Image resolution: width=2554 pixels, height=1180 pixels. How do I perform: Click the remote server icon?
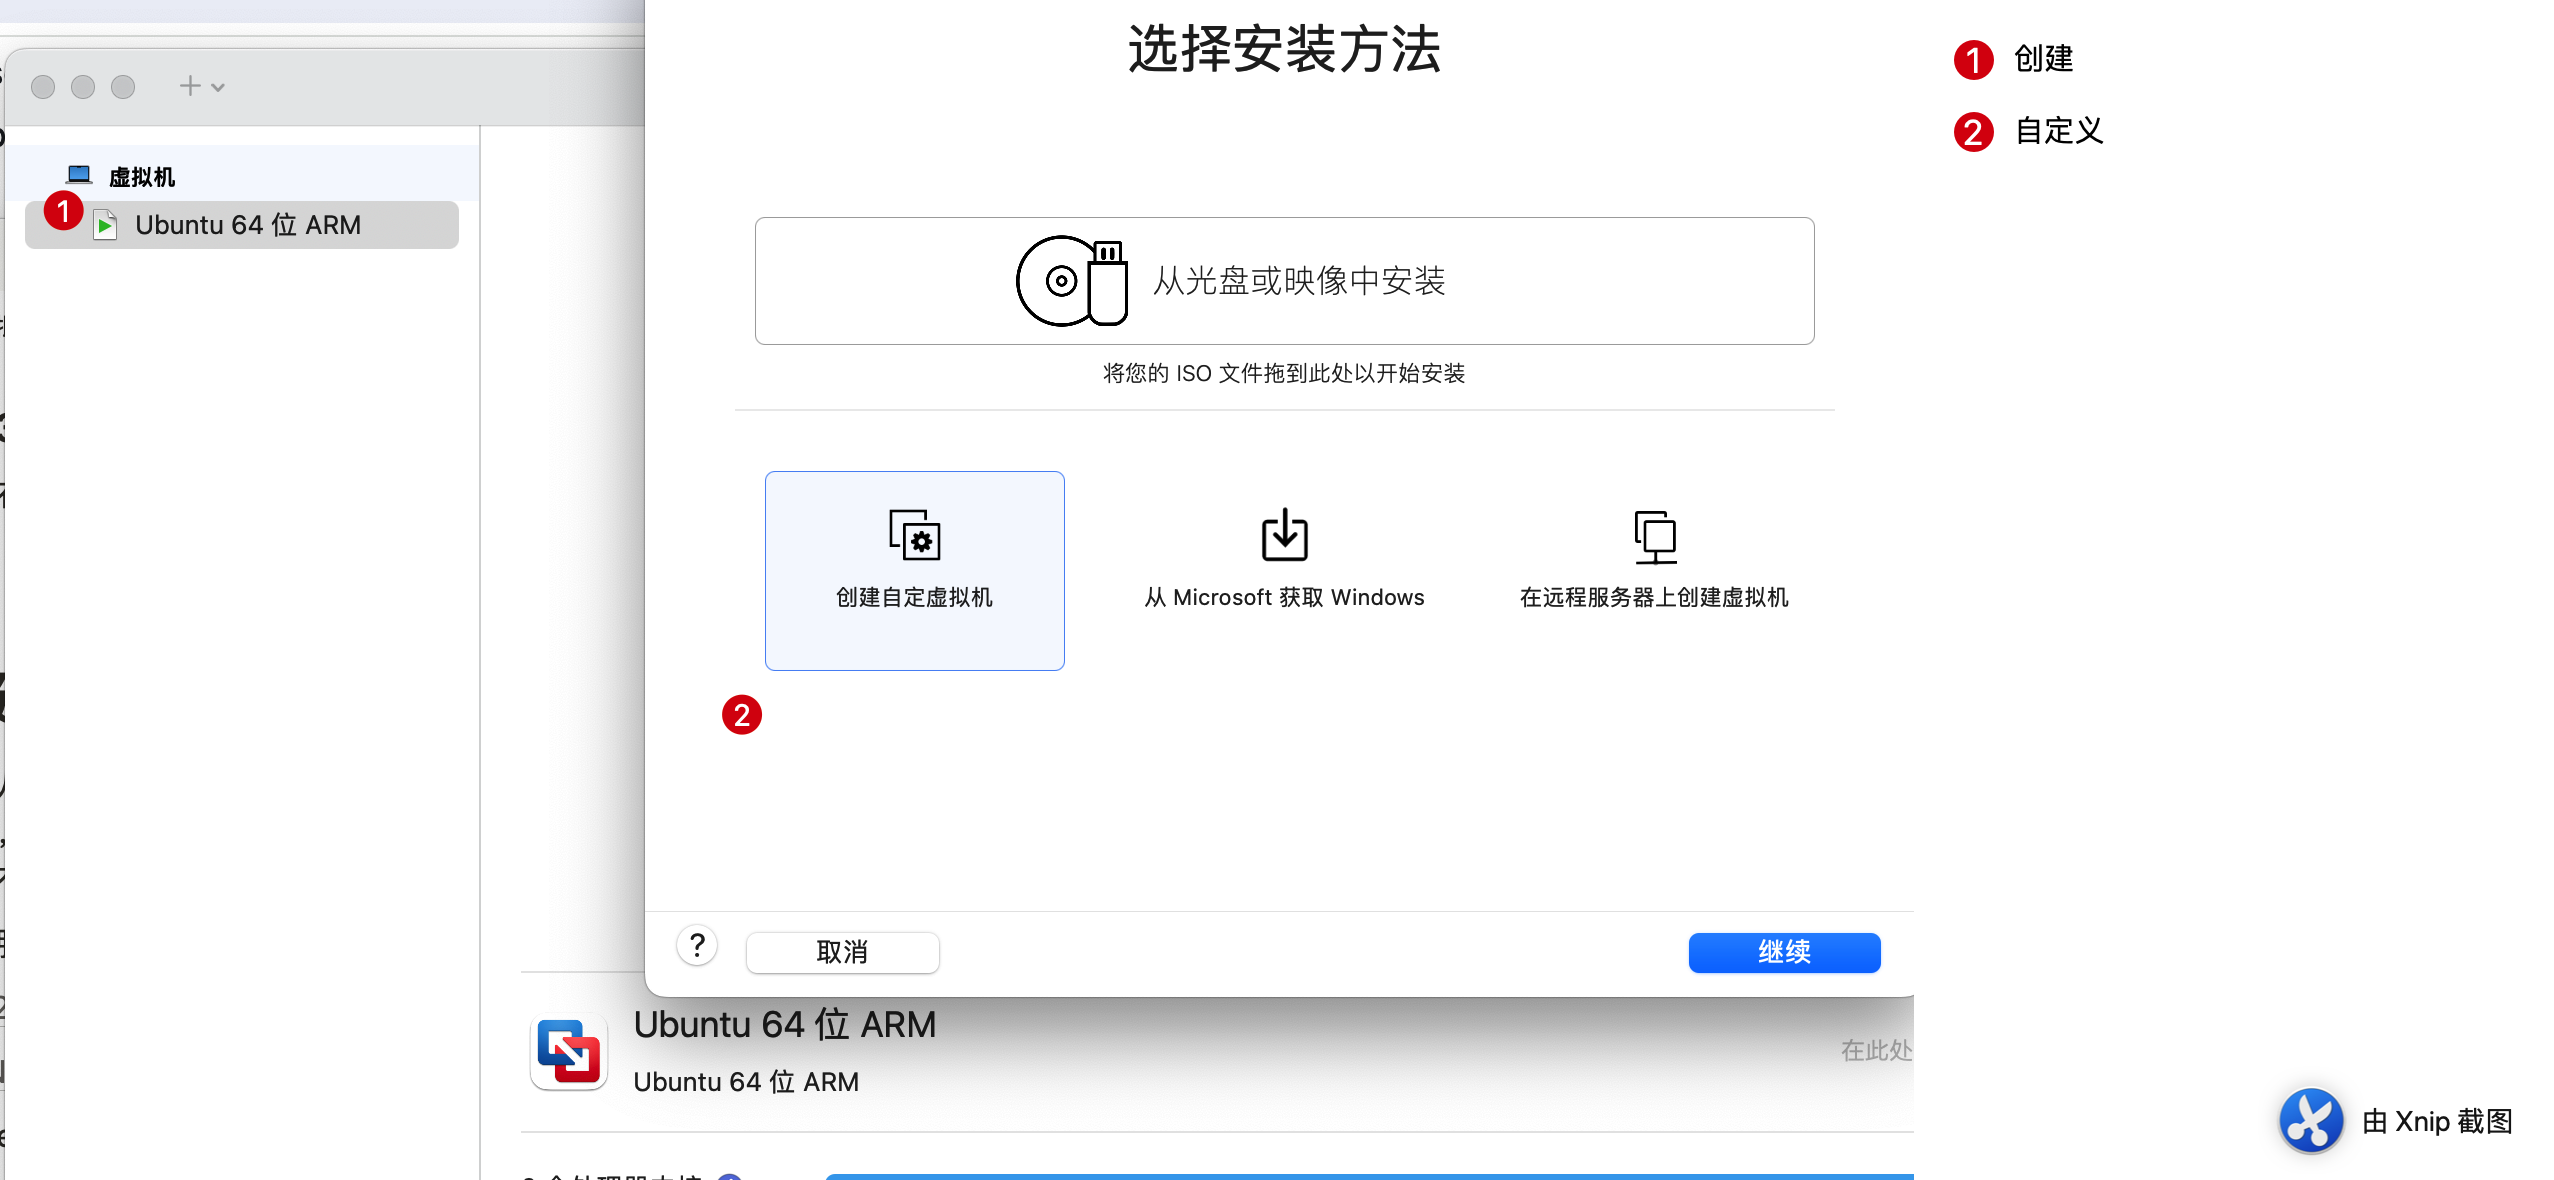pos(1655,537)
